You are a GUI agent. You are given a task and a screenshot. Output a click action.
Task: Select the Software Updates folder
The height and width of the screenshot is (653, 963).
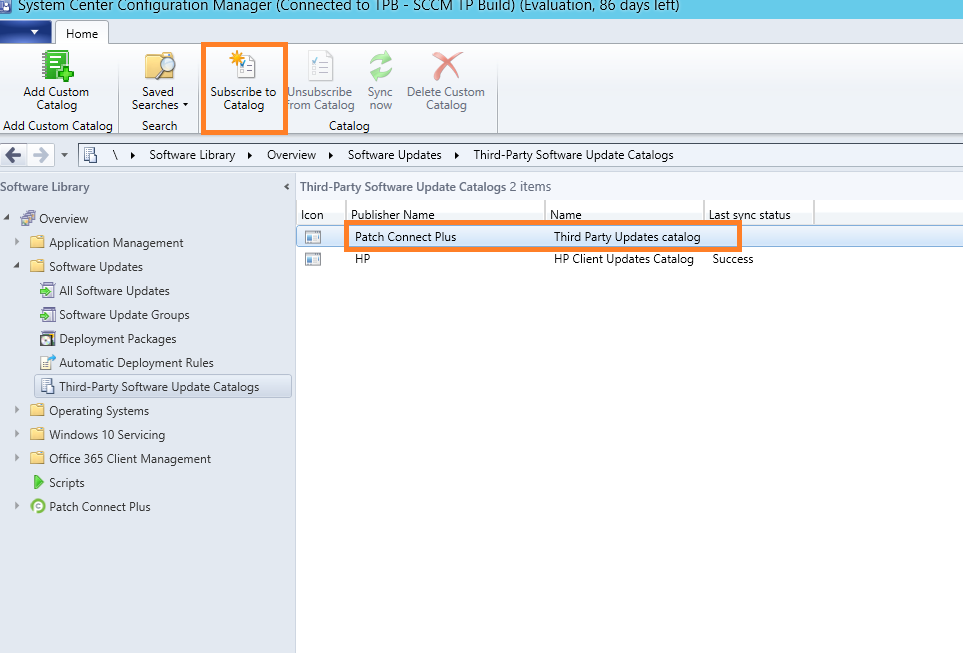coord(96,267)
